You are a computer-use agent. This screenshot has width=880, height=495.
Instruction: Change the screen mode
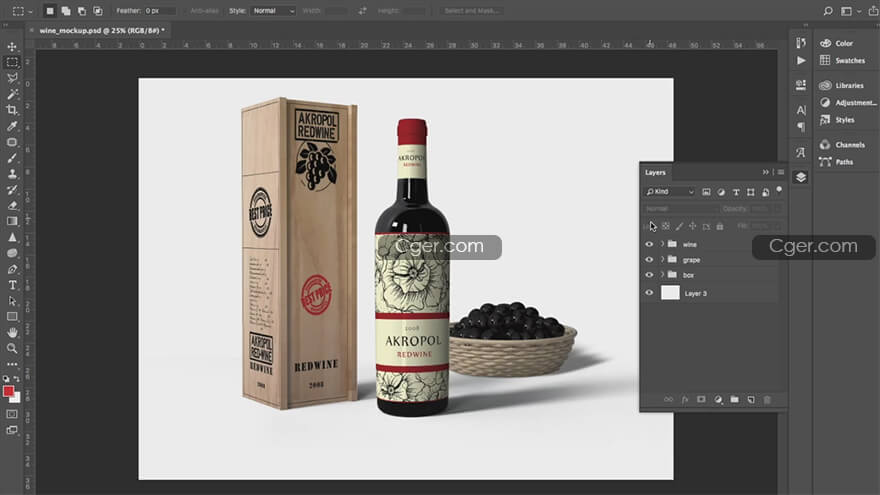click(x=12, y=430)
